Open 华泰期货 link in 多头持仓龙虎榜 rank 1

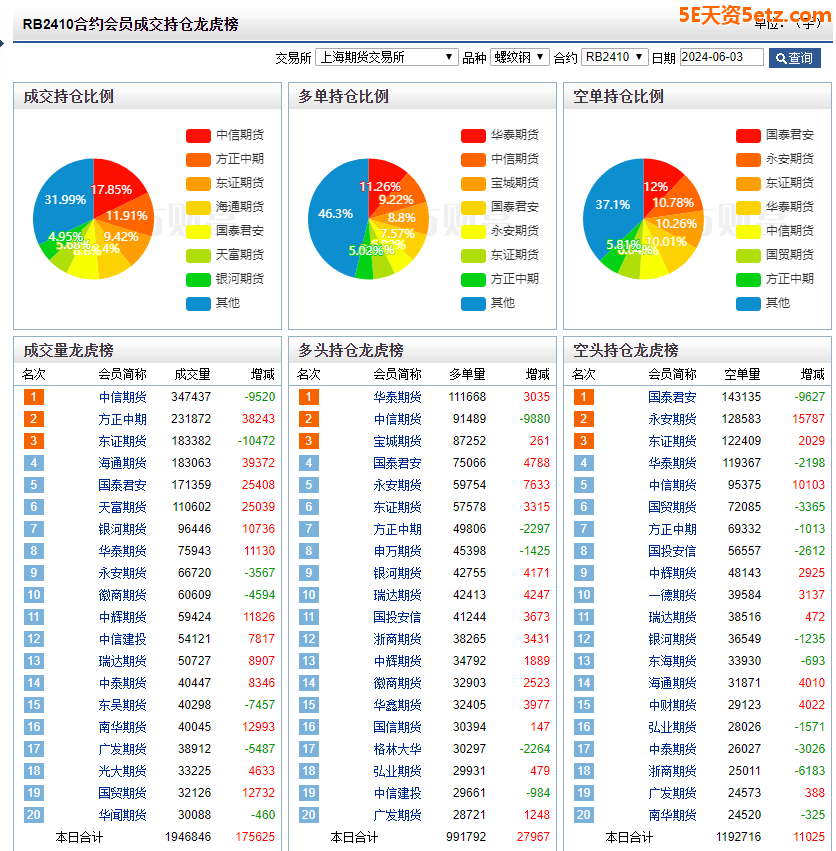pos(397,397)
